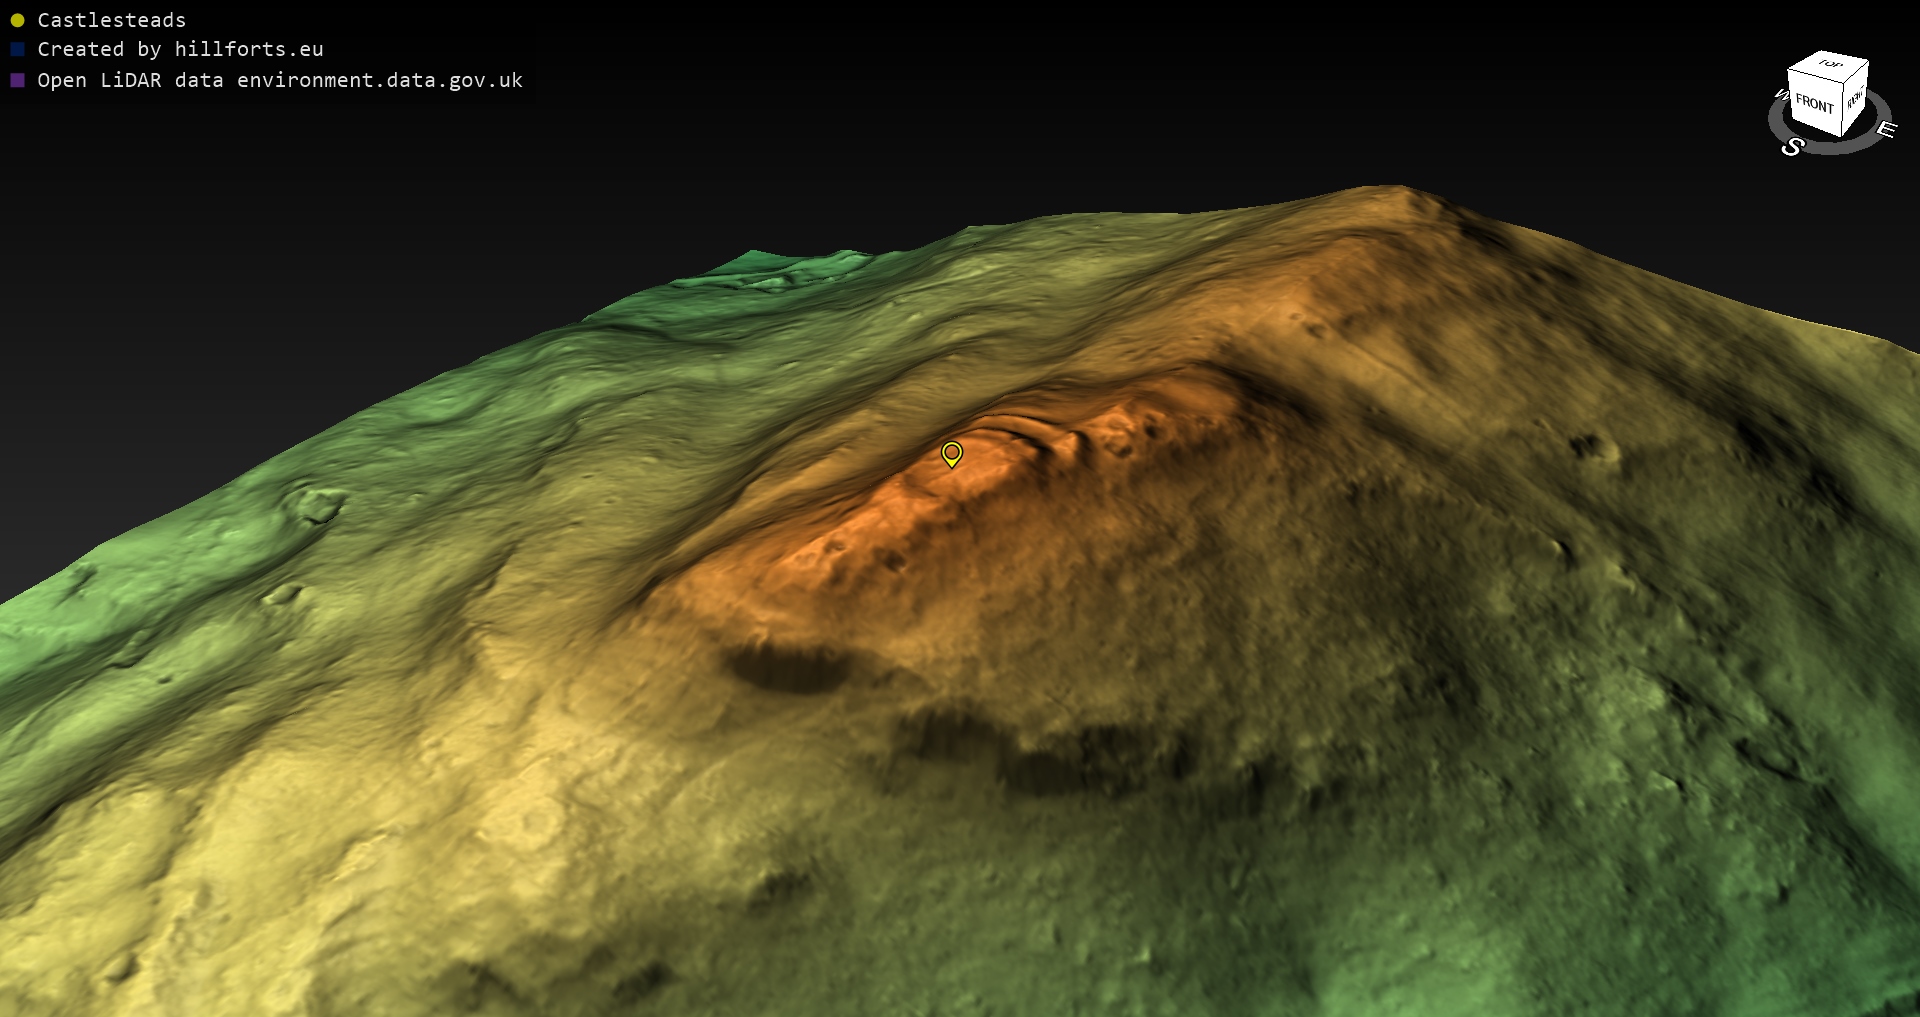
Task: Click the TOP face of the navigation cube
Action: coord(1830,65)
